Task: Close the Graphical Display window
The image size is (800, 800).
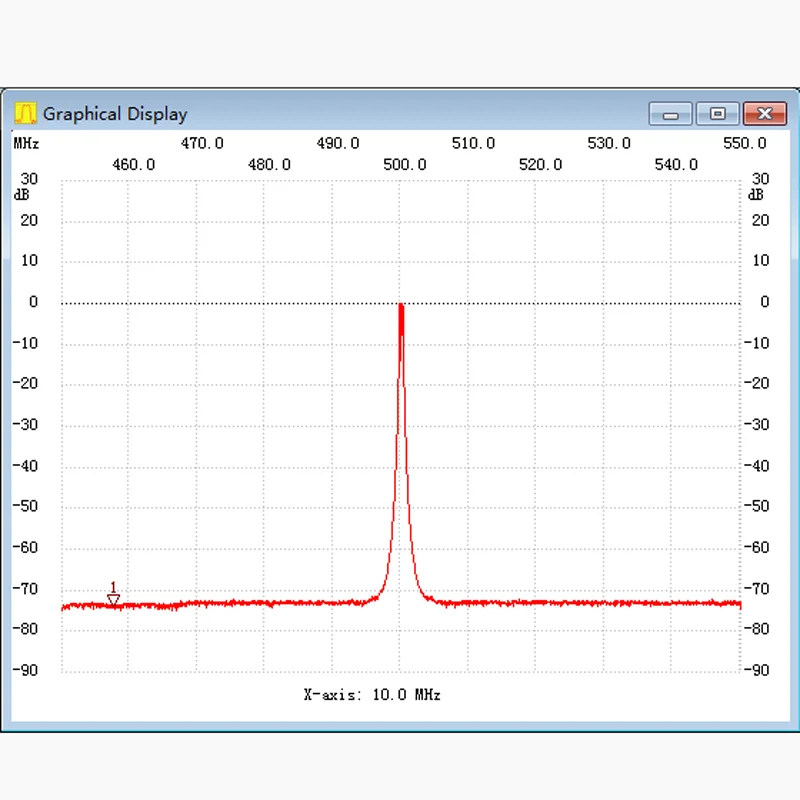Action: [765, 113]
